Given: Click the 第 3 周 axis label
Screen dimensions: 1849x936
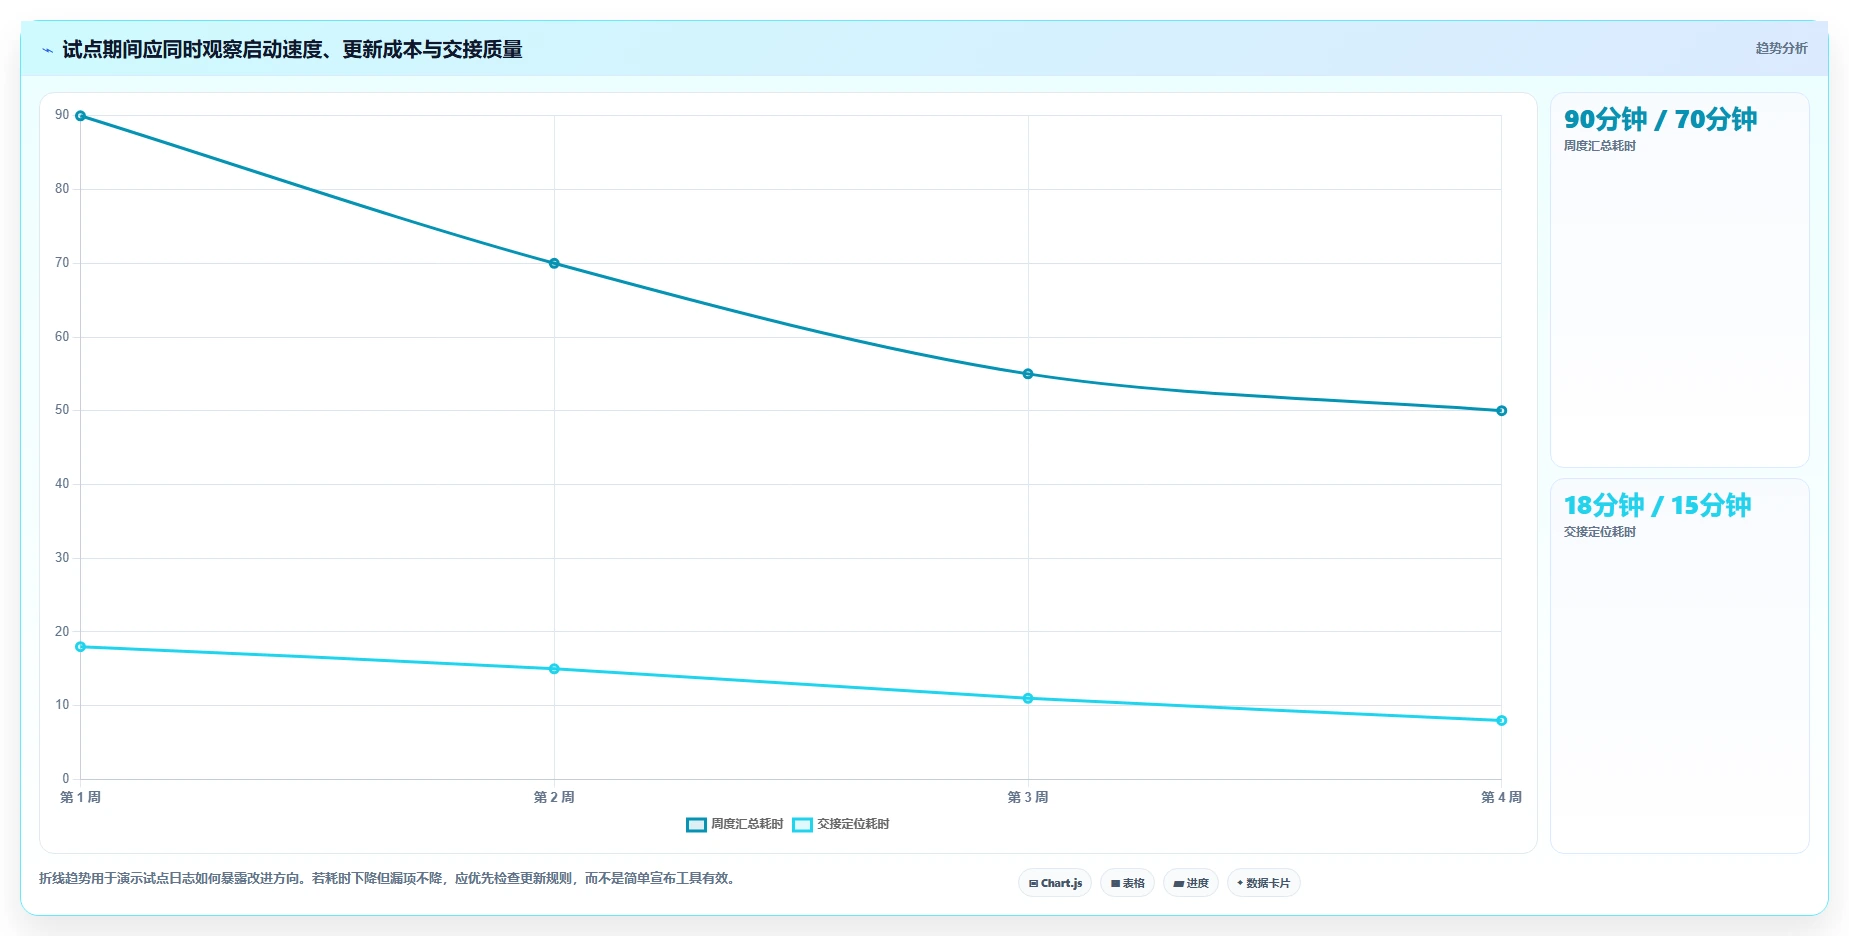Looking at the screenshot, I should 1028,797.
